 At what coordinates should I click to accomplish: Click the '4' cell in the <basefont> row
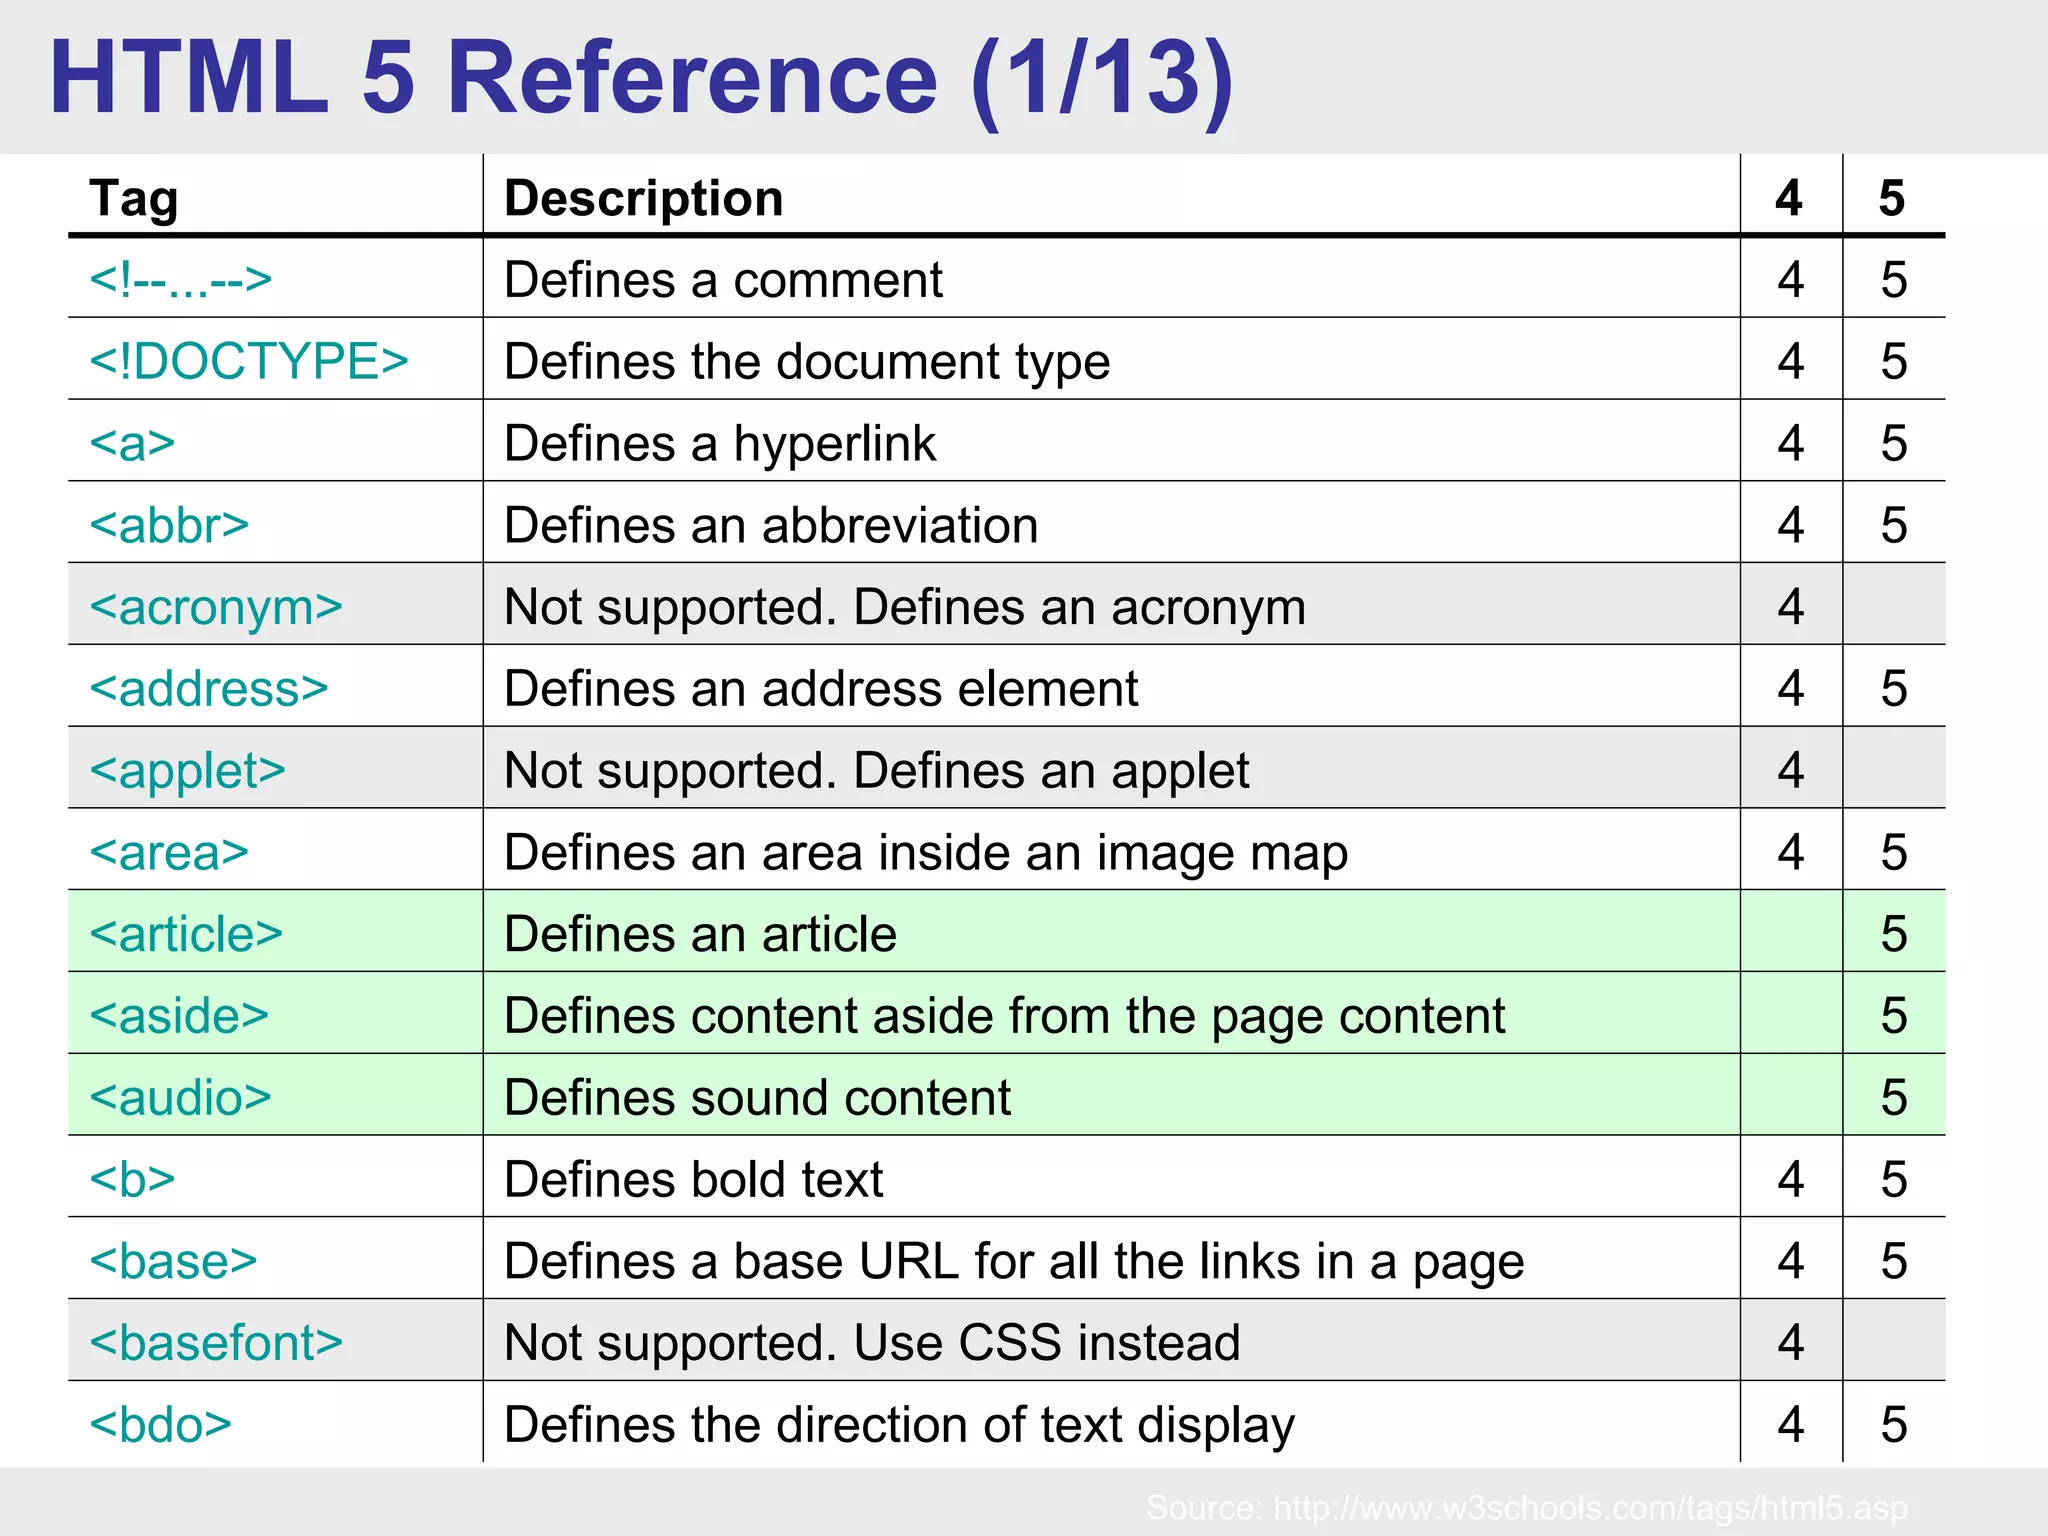(x=1791, y=1343)
